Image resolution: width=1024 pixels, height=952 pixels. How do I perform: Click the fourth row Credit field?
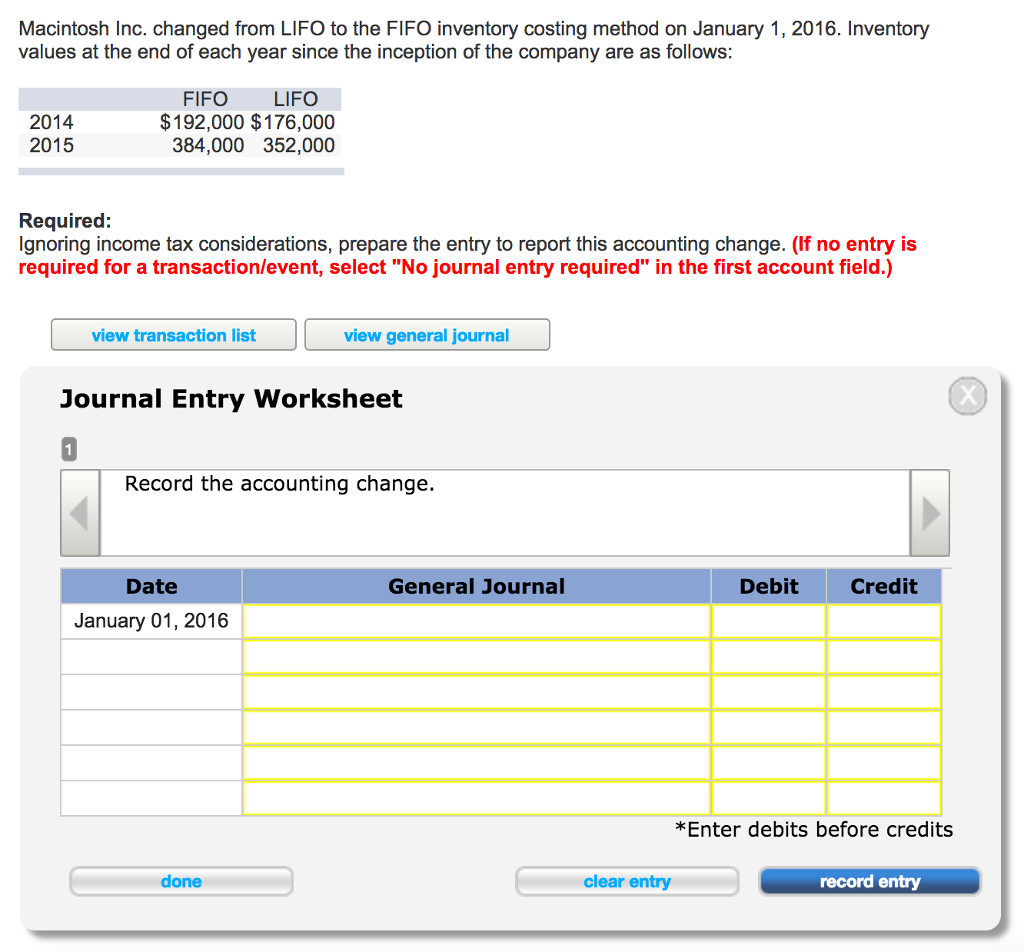coord(884,727)
